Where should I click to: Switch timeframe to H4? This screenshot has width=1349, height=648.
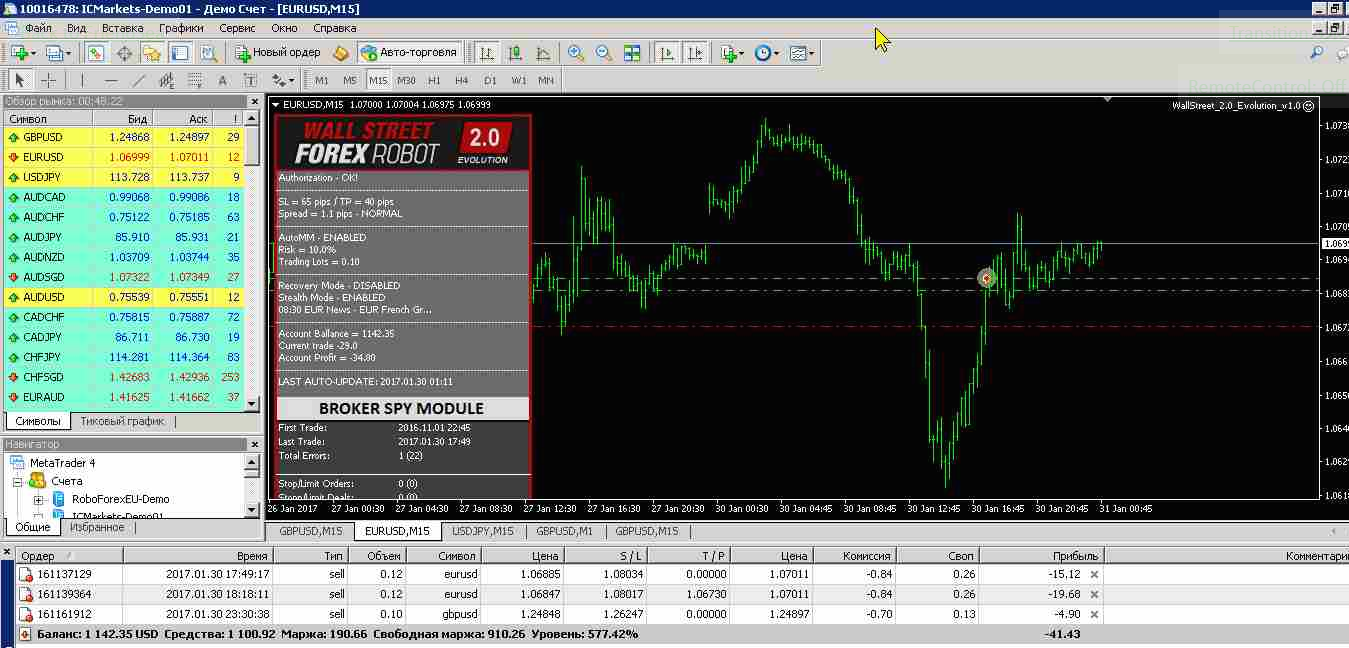461,81
